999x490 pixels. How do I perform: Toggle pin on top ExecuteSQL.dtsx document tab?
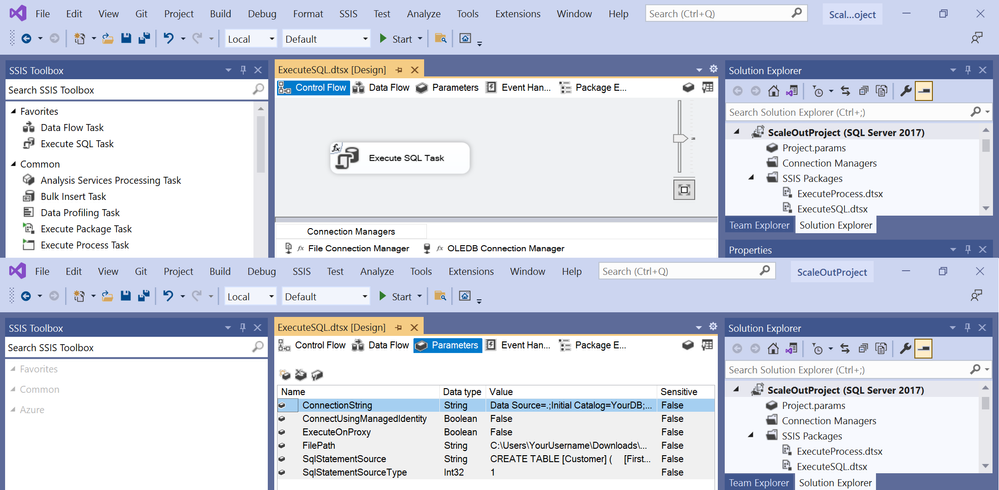[x=399, y=70]
